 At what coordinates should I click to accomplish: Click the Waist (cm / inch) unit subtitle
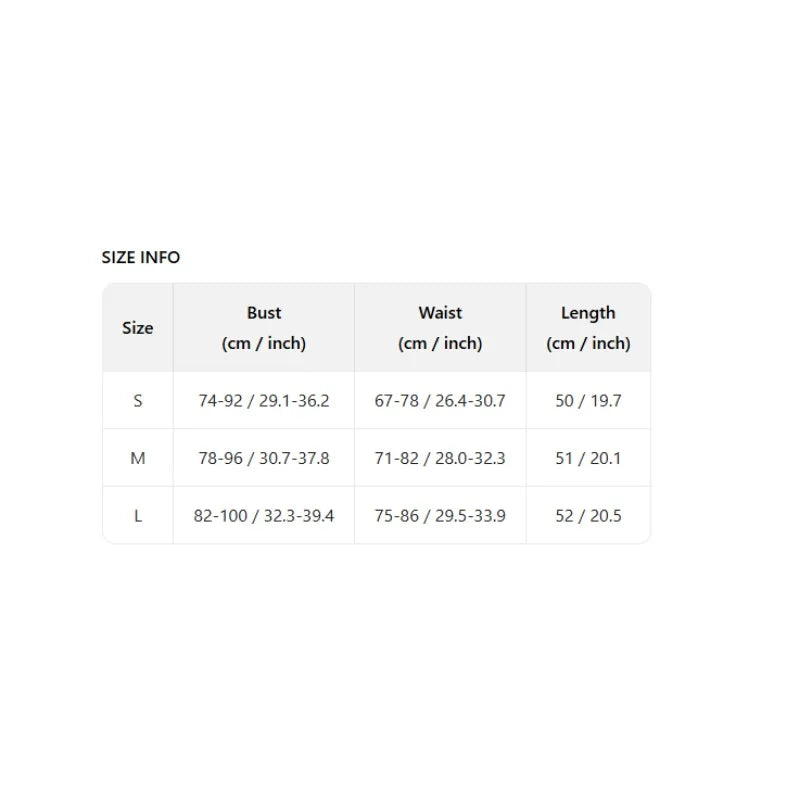coord(440,343)
